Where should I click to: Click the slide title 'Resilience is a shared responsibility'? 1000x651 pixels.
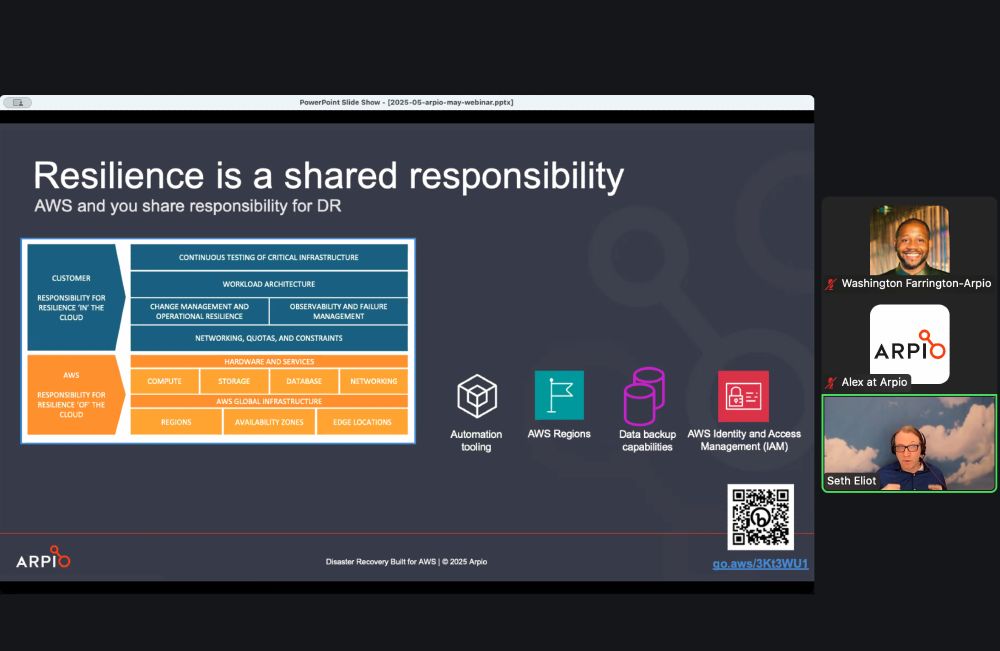coord(328,175)
